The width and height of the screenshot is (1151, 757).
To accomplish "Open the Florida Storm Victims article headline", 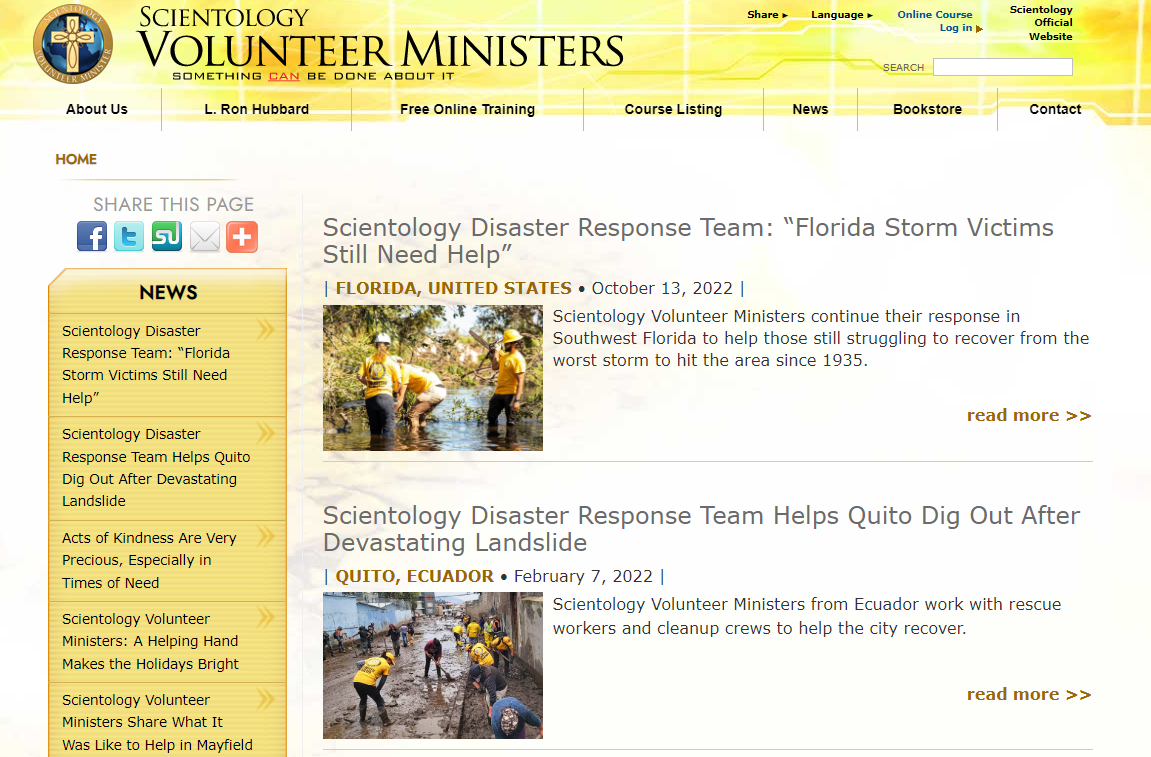I will 688,241.
